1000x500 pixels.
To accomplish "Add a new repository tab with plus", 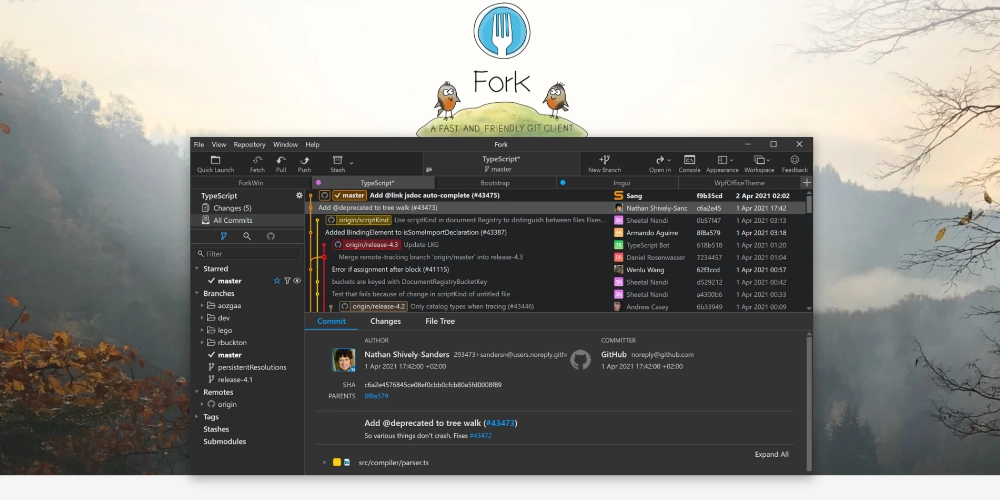I will click(x=806, y=182).
